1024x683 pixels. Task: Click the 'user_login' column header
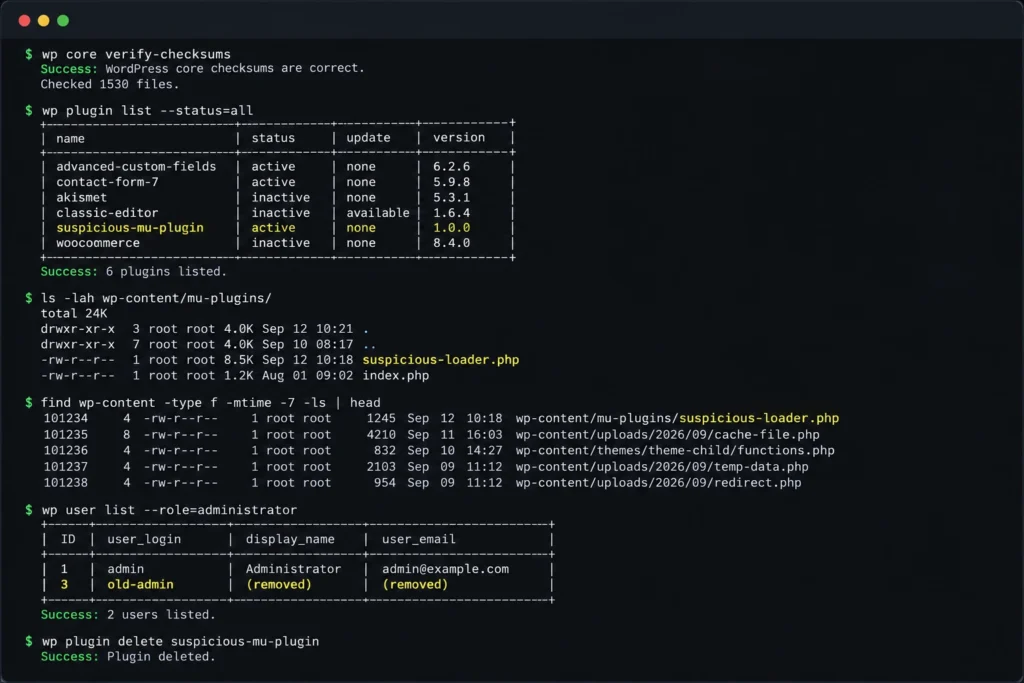pyautogui.click(x=144, y=539)
